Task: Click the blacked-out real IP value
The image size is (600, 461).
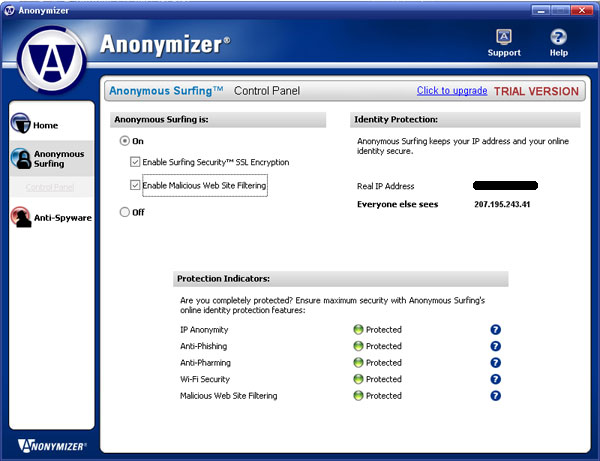Action: [505, 186]
